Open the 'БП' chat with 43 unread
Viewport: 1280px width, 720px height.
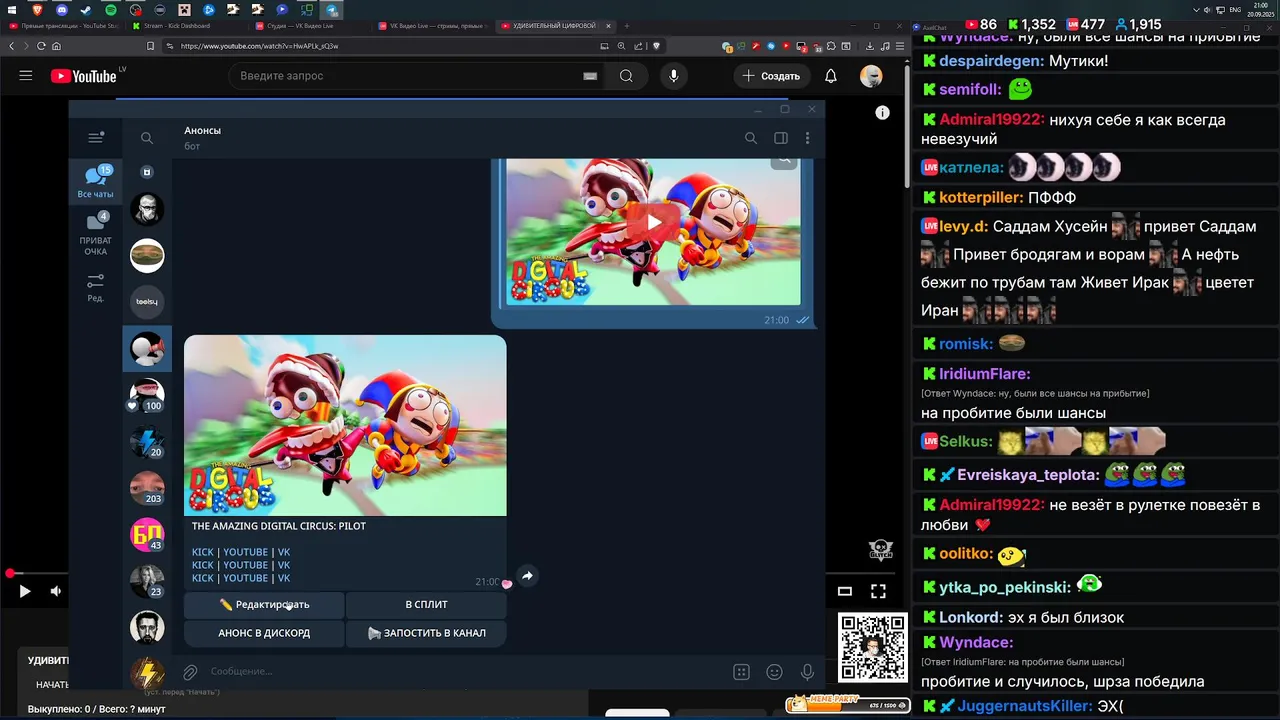coord(147,534)
